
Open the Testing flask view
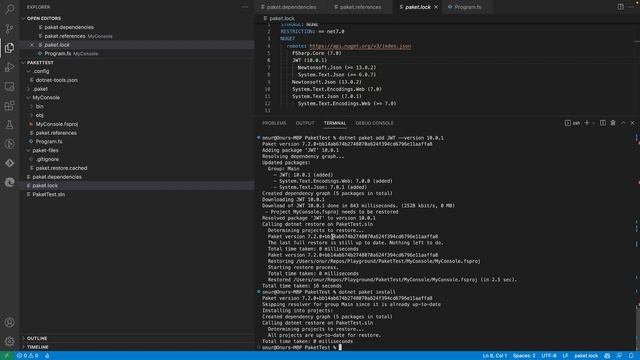[x=9, y=125]
